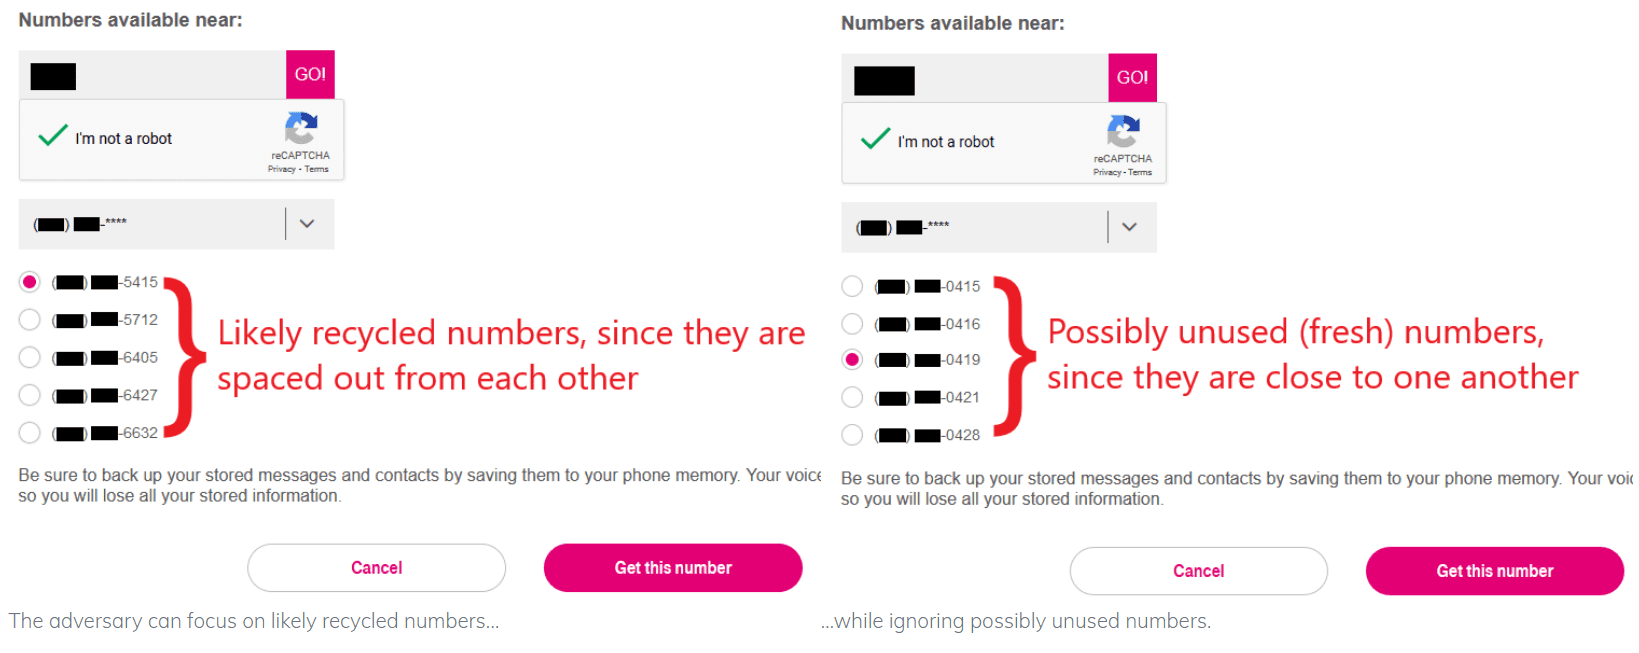Expand the right prefix dropdown chevron
Screen dimensions: 1639x653
click(1129, 227)
